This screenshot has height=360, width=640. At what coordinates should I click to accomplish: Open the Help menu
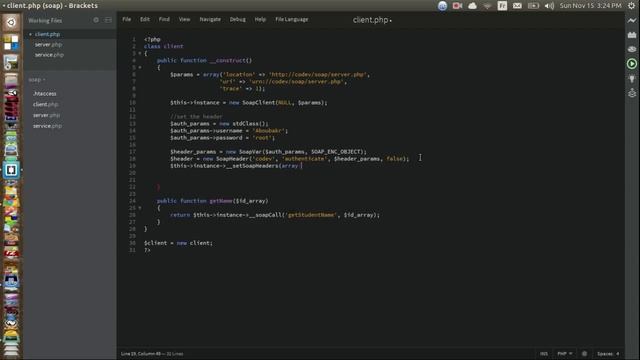tap(260, 19)
